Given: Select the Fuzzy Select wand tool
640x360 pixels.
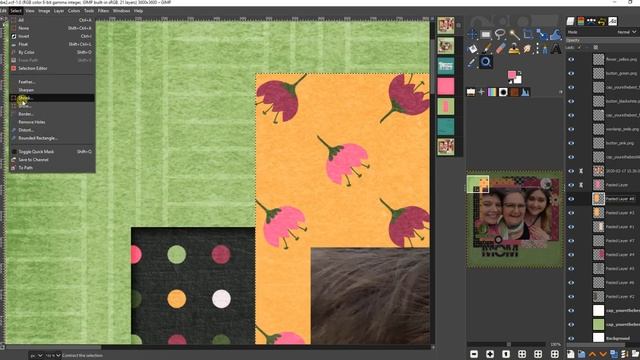Looking at the screenshot, I should [x=514, y=34].
